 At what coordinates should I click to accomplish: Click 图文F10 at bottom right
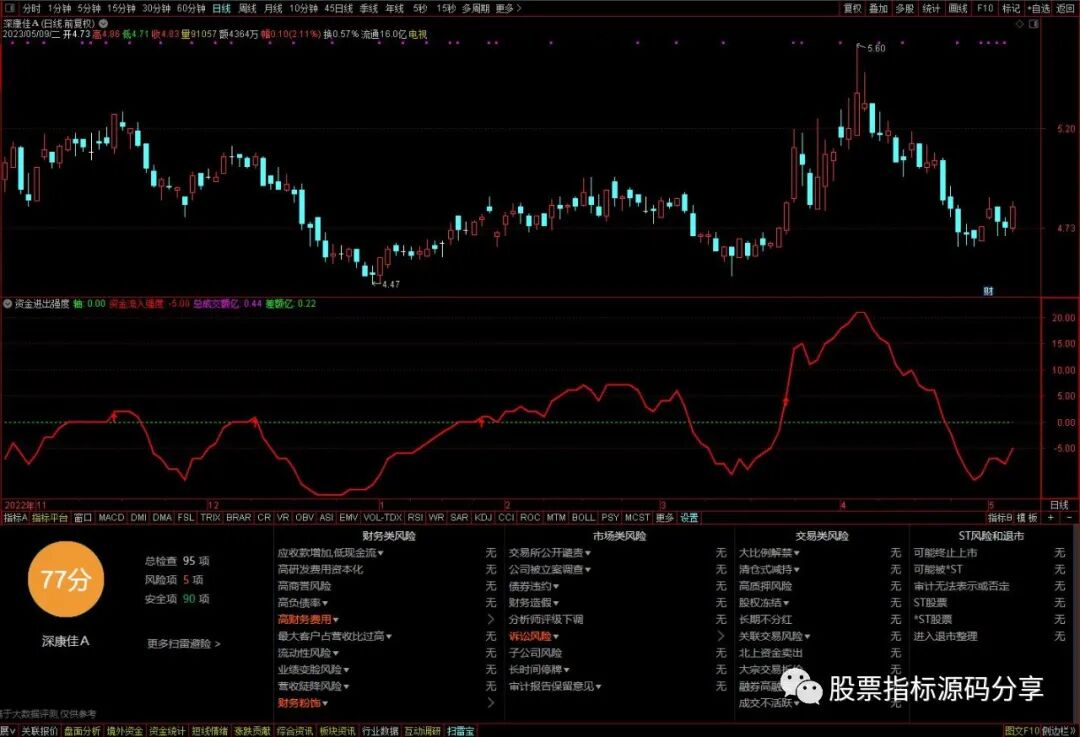click(1022, 731)
